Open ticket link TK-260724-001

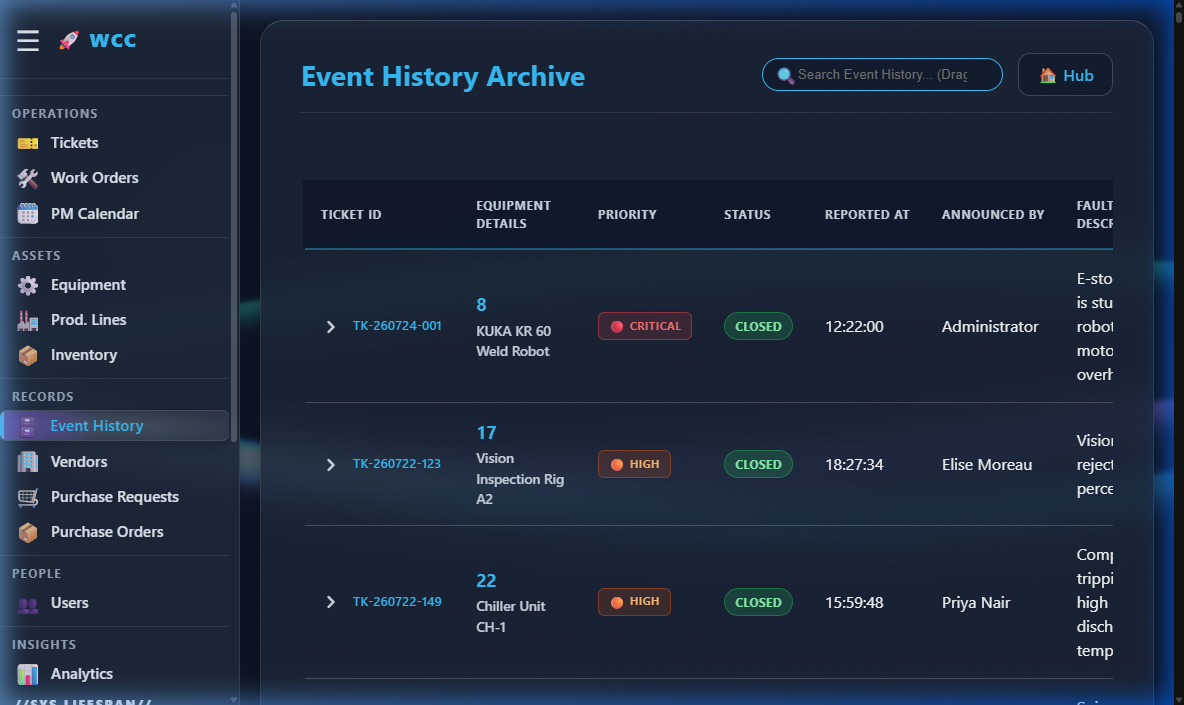[x=396, y=326]
